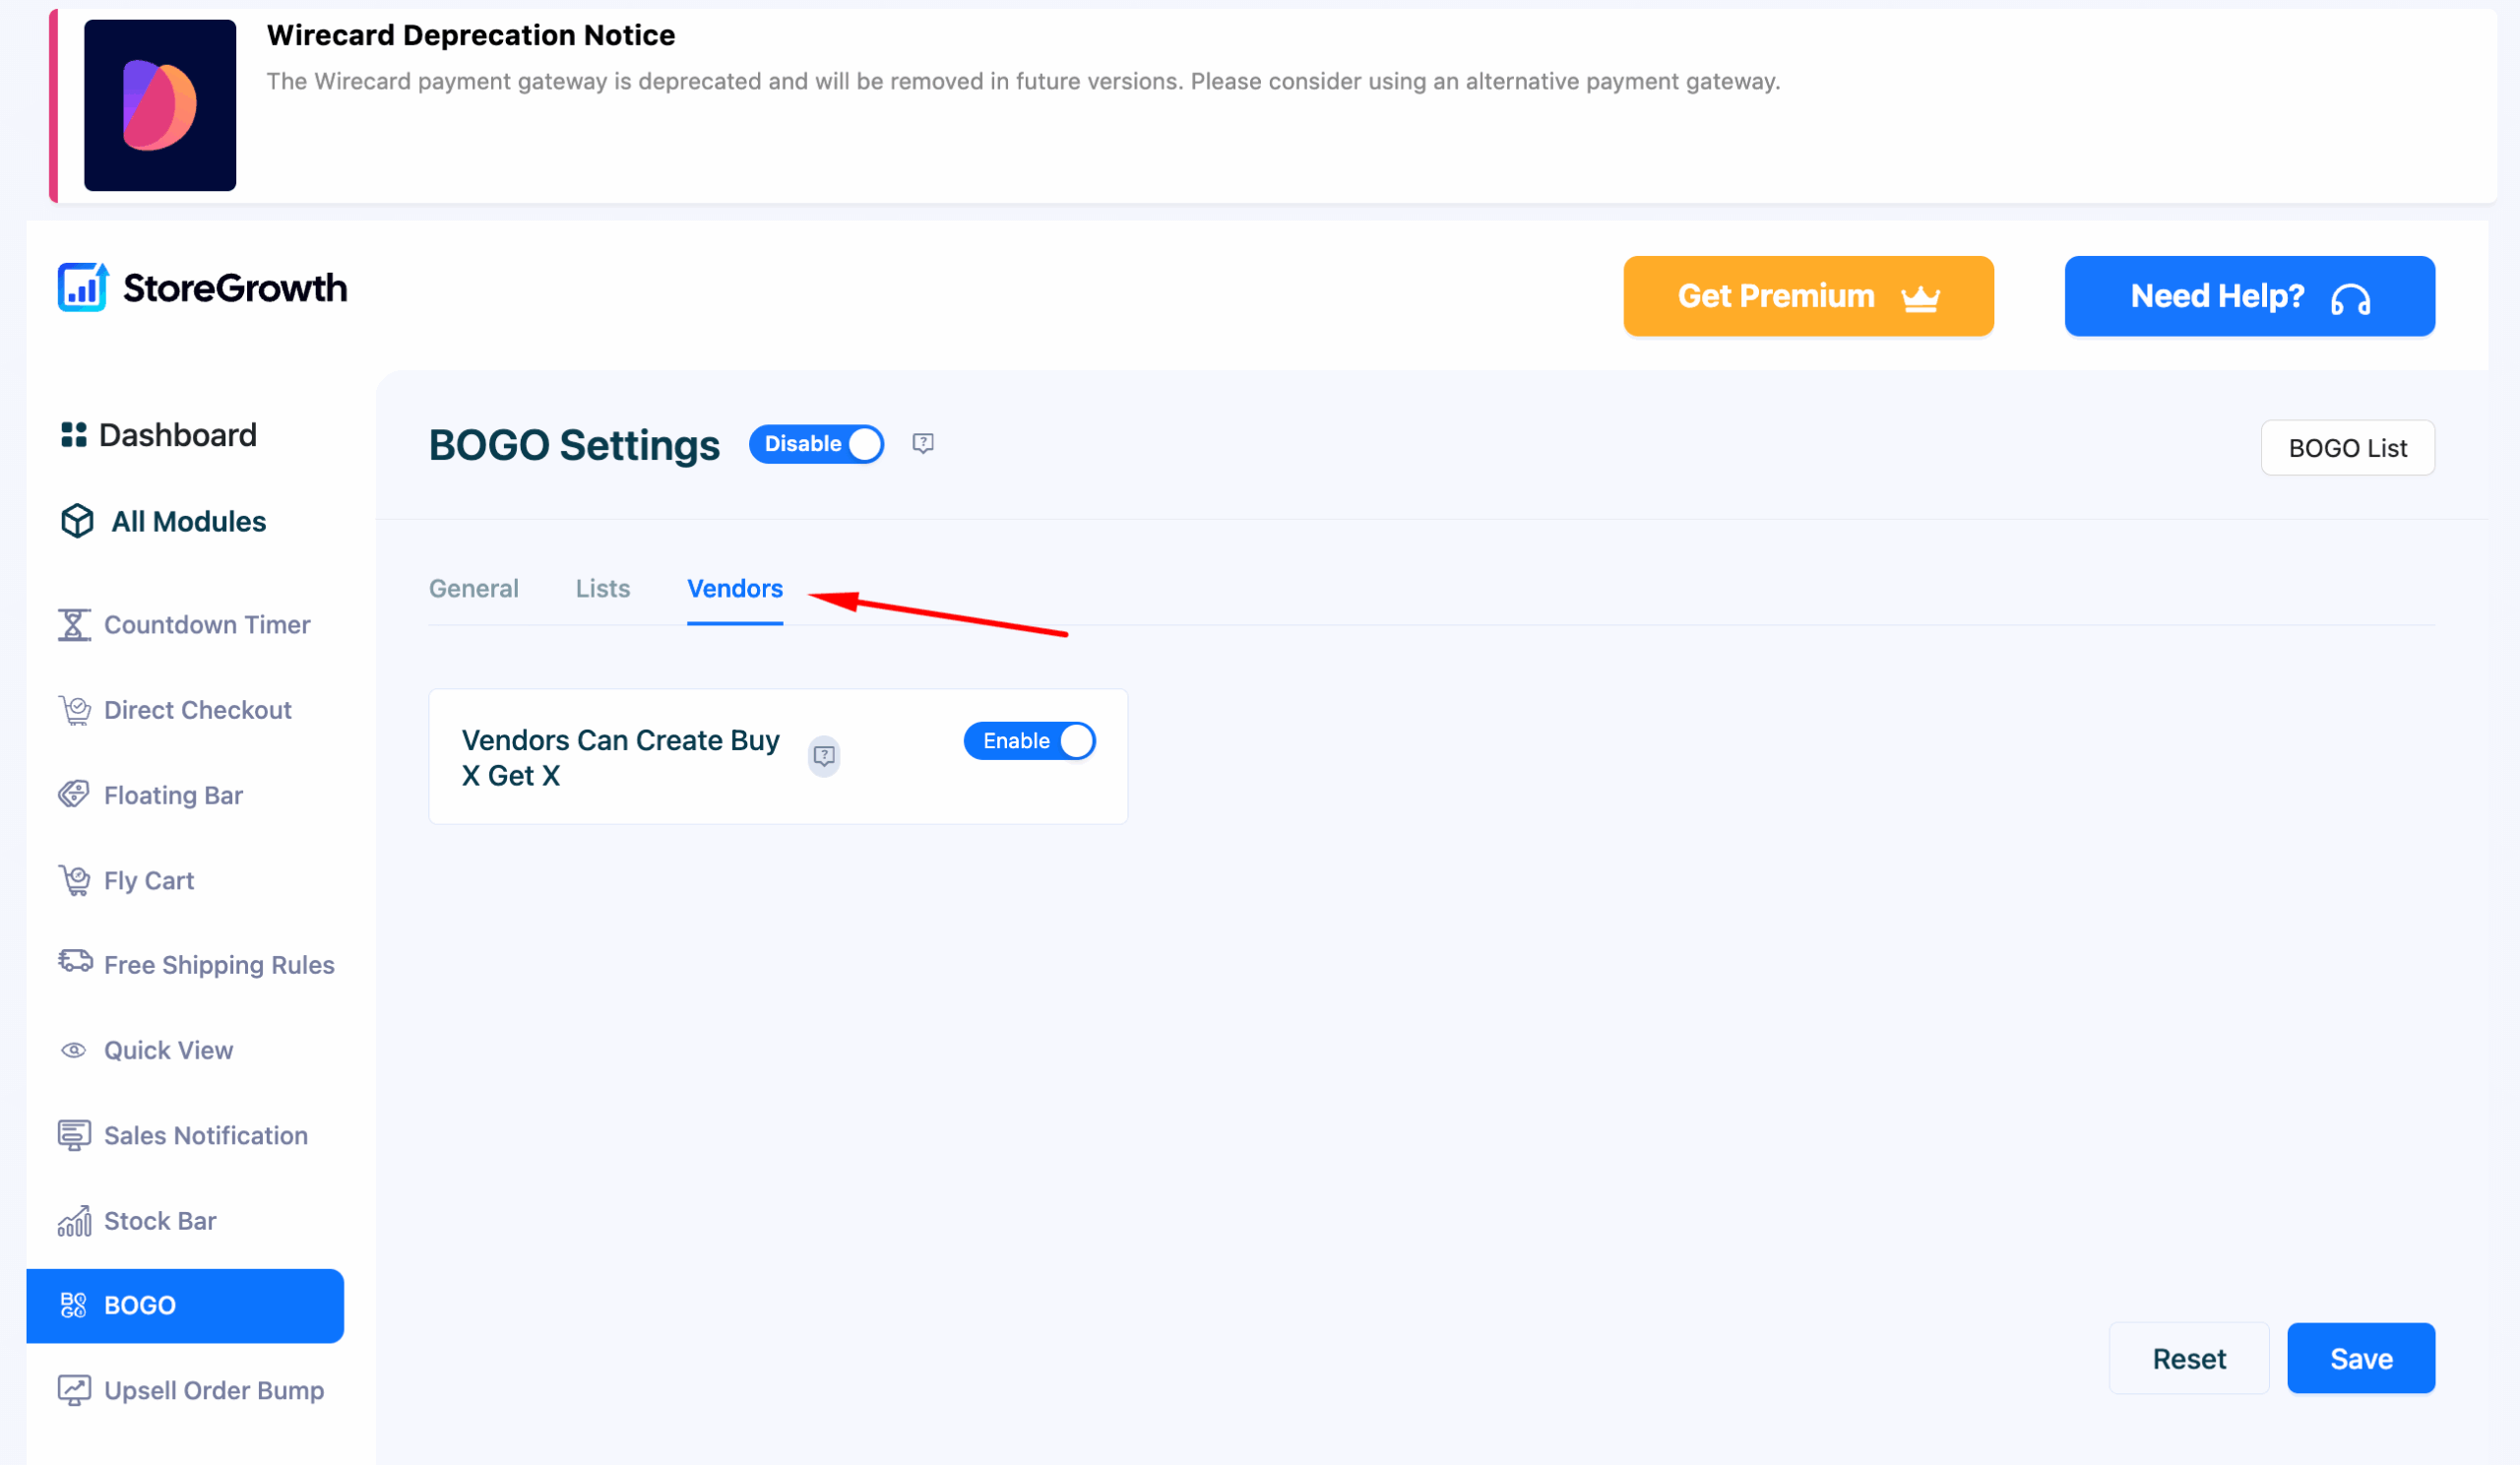This screenshot has width=2520, height=1465.
Task: Click the Countdown Timer hourglass icon
Action: click(74, 625)
